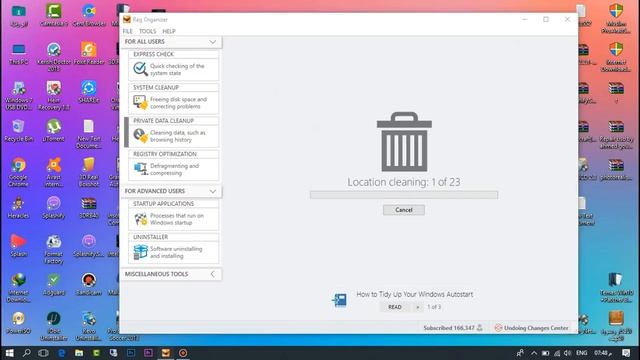Open the Express Check quick checking tool
Screen dimensions: 640x360
(x=173, y=65)
